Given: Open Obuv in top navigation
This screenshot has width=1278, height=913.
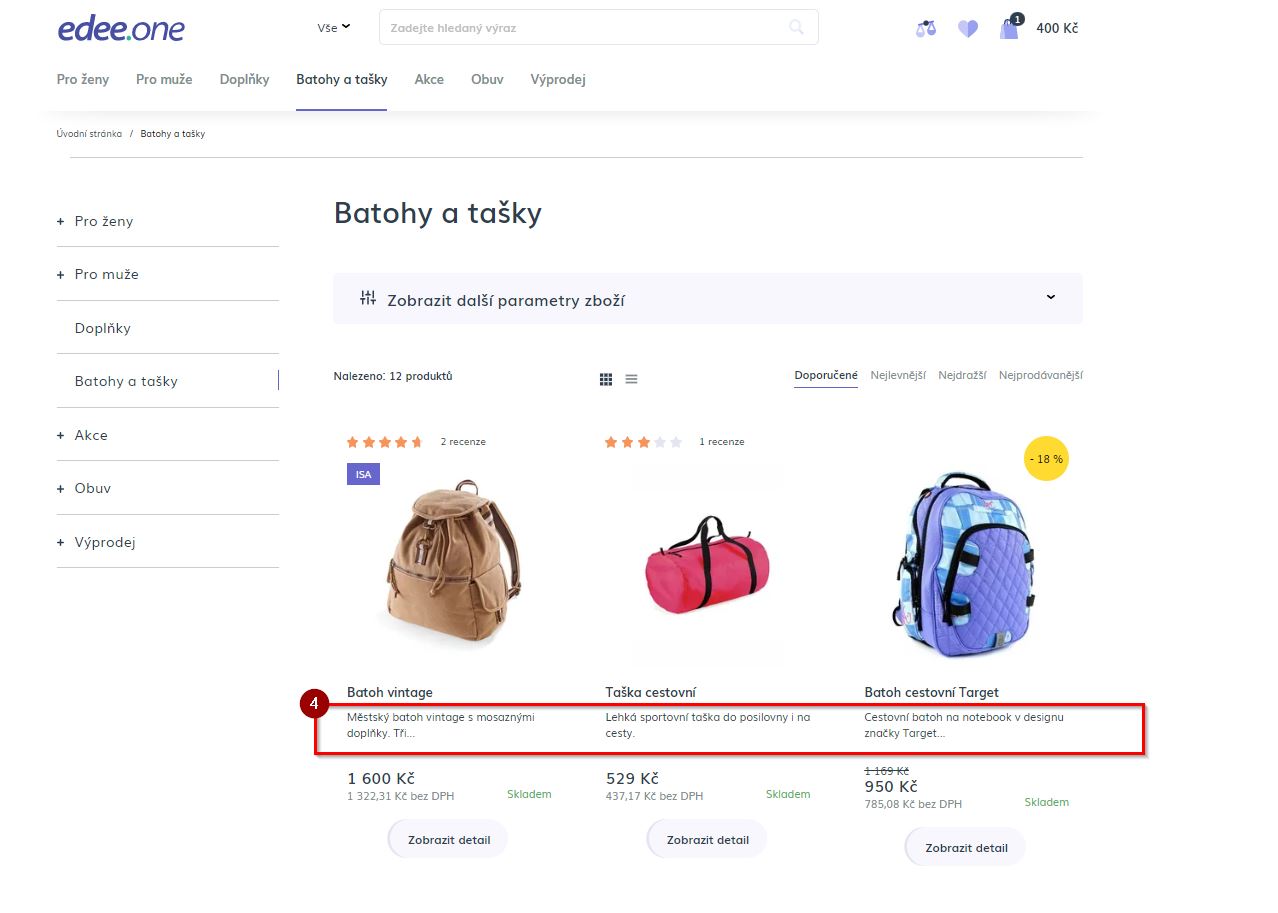Looking at the screenshot, I should pos(487,79).
